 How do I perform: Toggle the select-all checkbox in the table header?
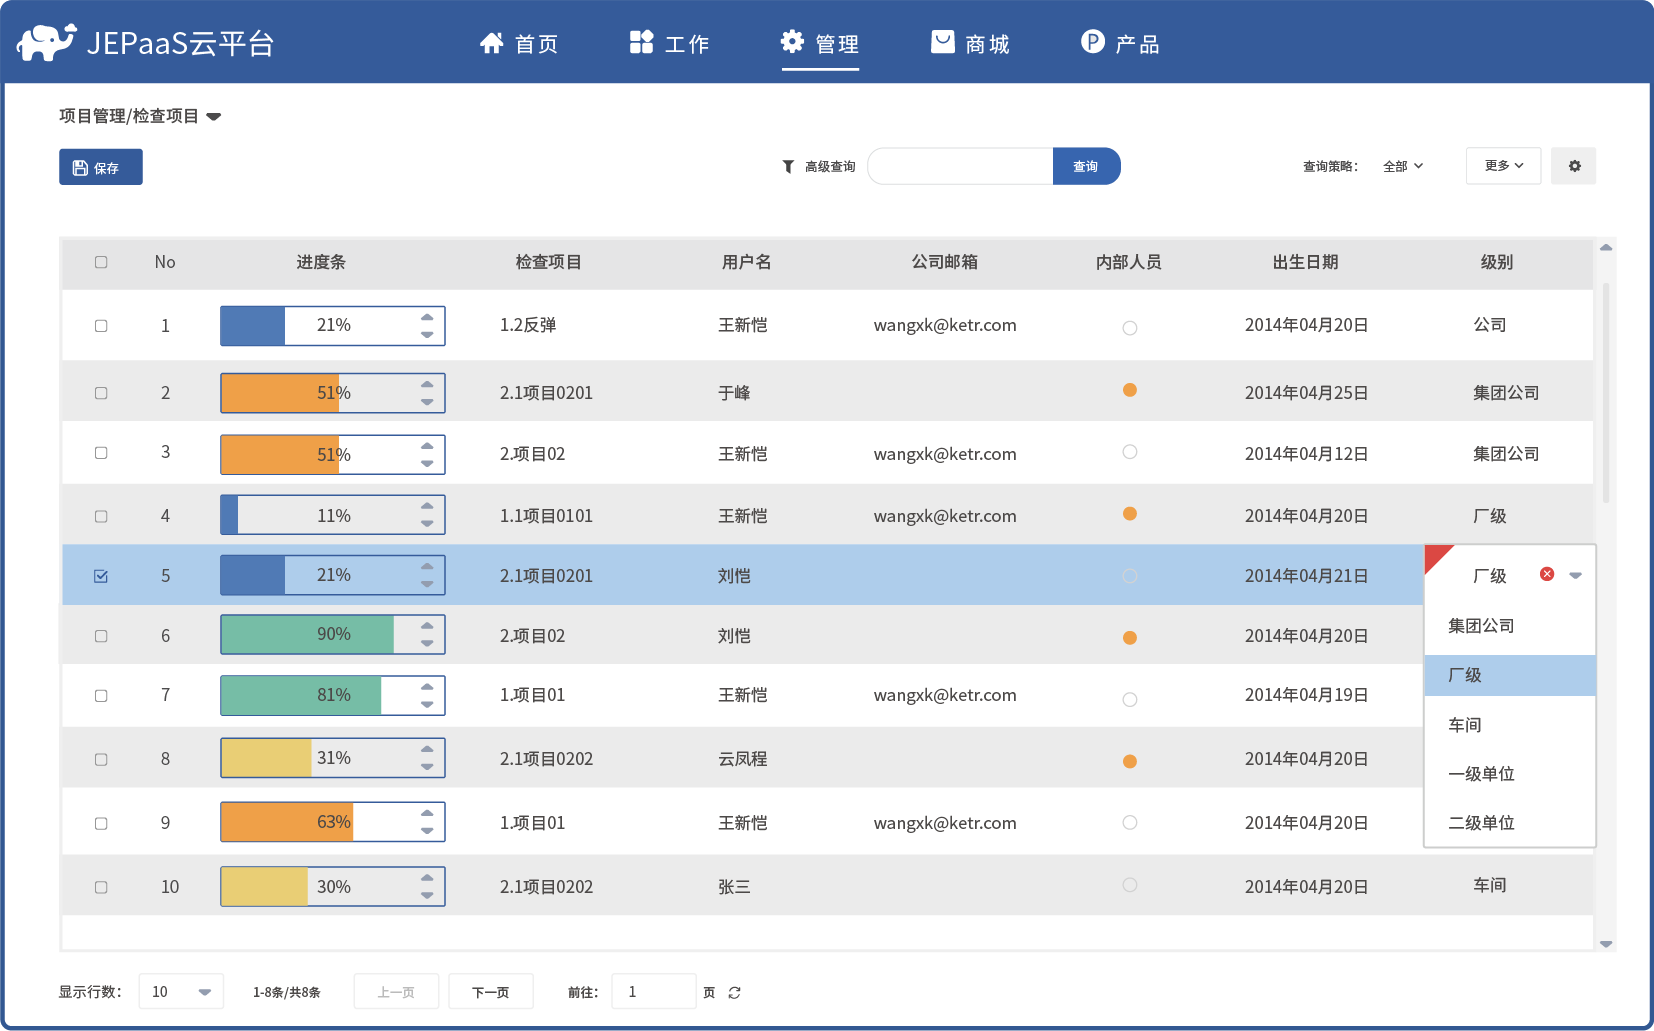[x=101, y=262]
